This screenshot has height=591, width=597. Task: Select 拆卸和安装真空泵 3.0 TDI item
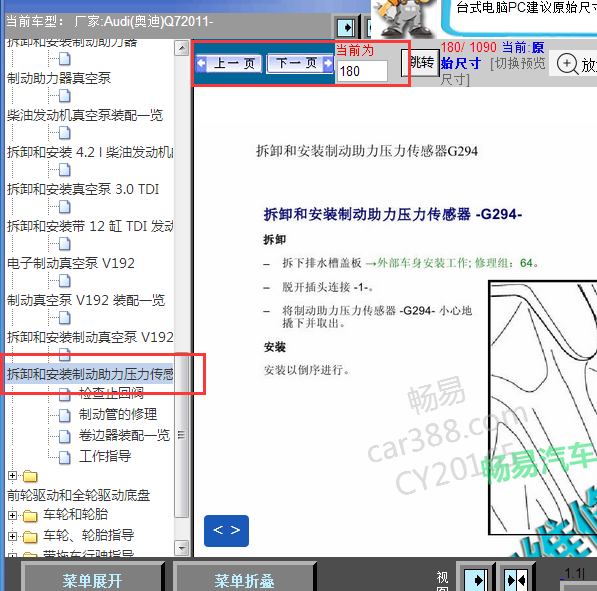coord(83,189)
